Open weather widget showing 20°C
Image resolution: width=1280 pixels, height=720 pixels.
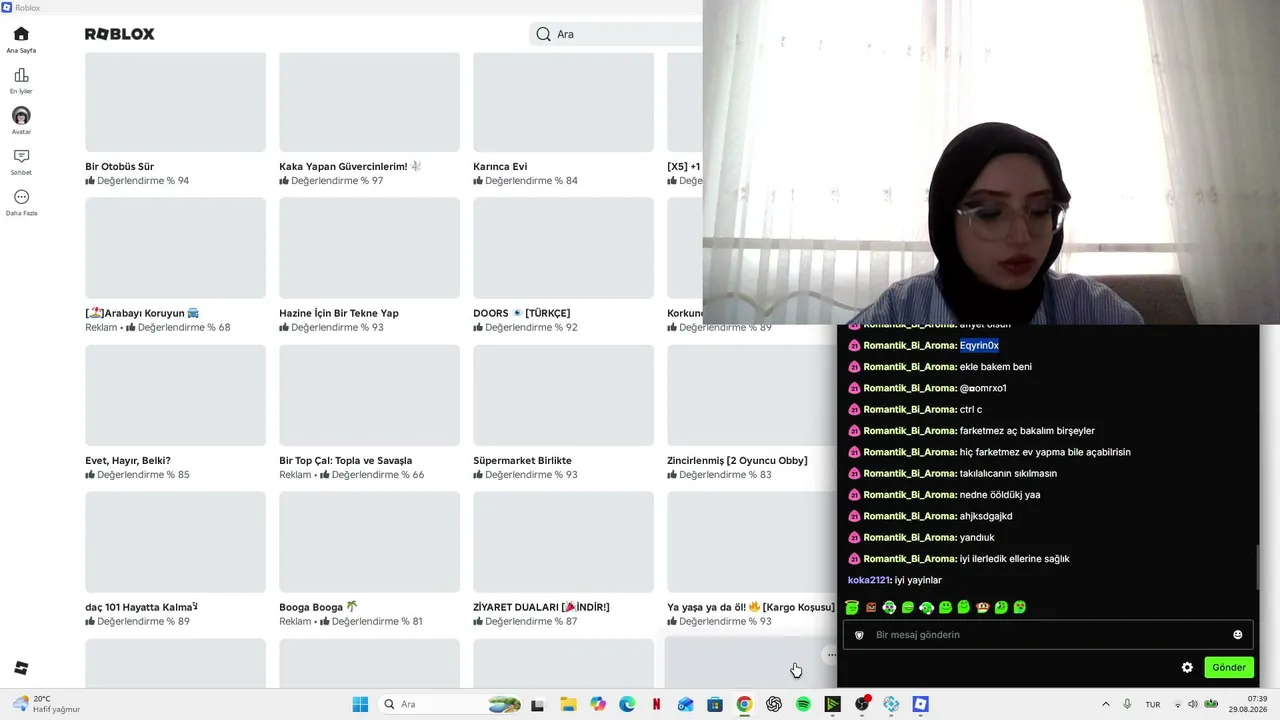coord(46,704)
